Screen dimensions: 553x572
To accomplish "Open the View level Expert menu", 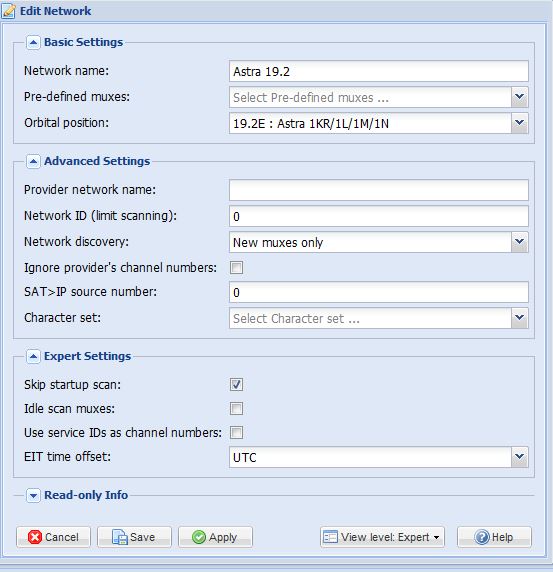I will click(382, 537).
